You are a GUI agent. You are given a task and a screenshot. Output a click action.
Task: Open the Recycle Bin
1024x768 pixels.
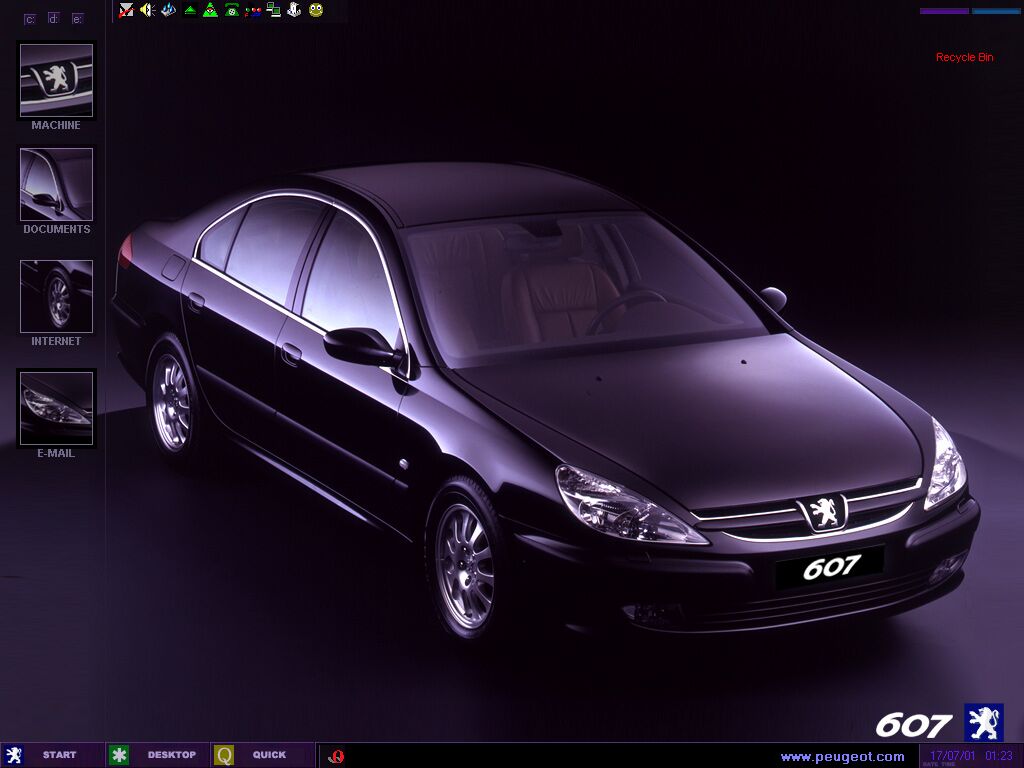(x=965, y=57)
